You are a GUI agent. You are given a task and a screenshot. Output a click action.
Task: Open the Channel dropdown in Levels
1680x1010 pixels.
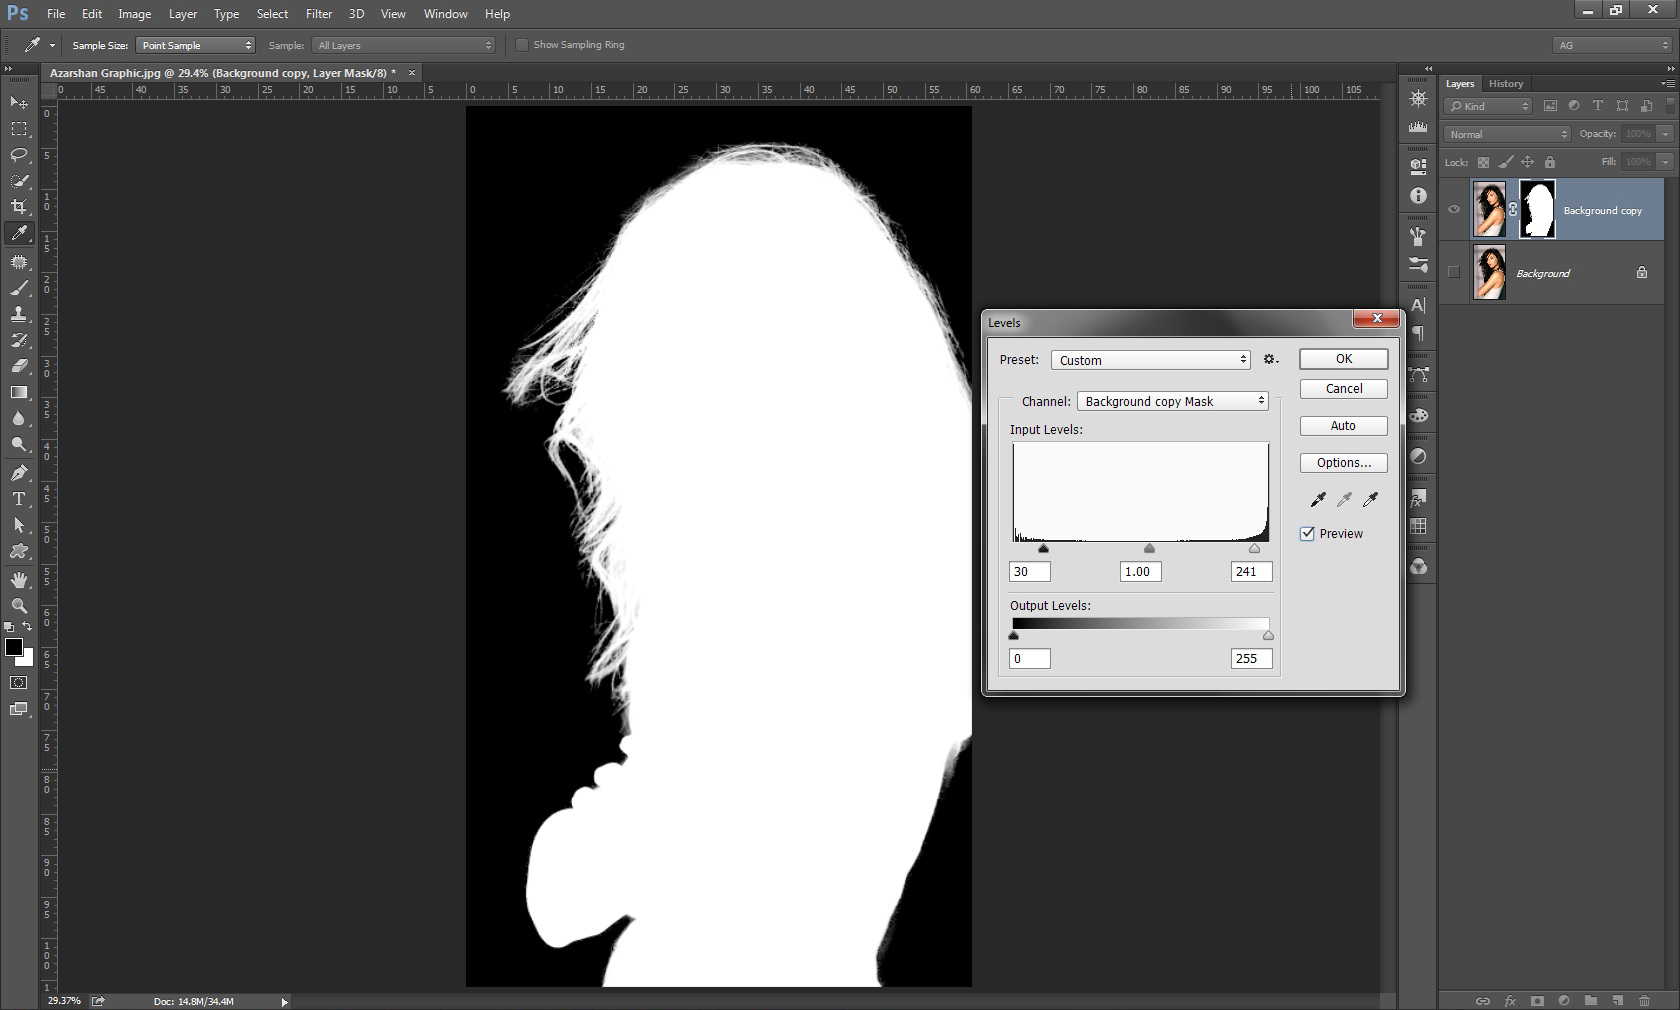tap(1172, 401)
